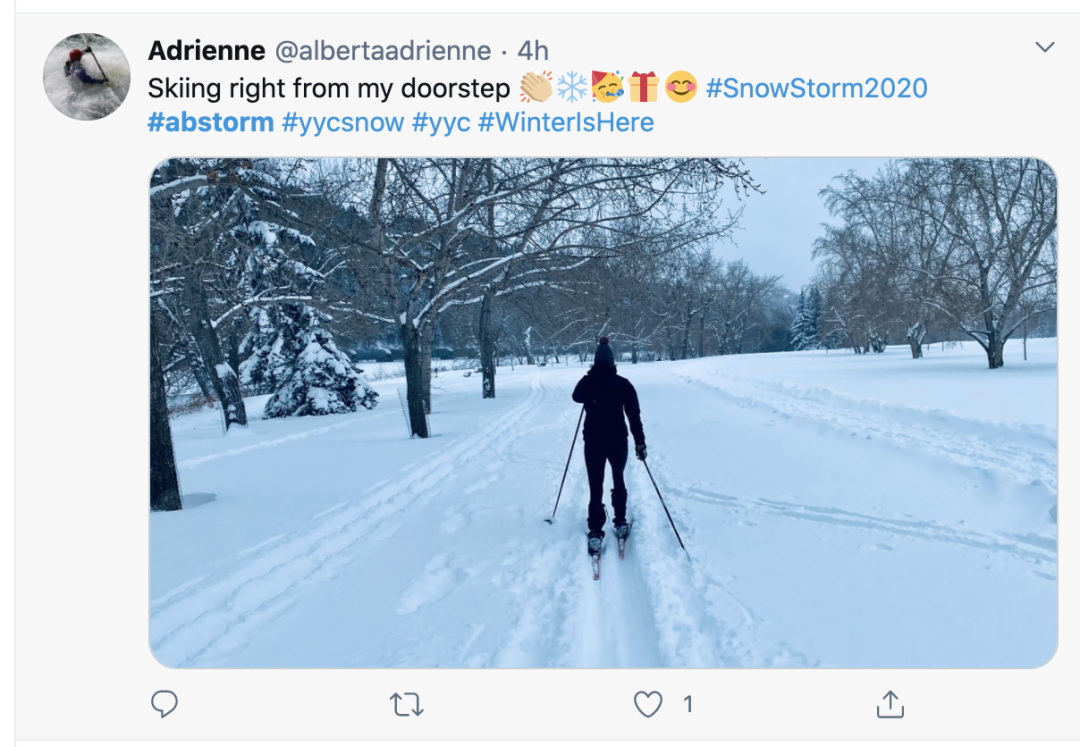Visit the #yyc hashtag
The width and height of the screenshot is (1080, 747).
[441, 123]
